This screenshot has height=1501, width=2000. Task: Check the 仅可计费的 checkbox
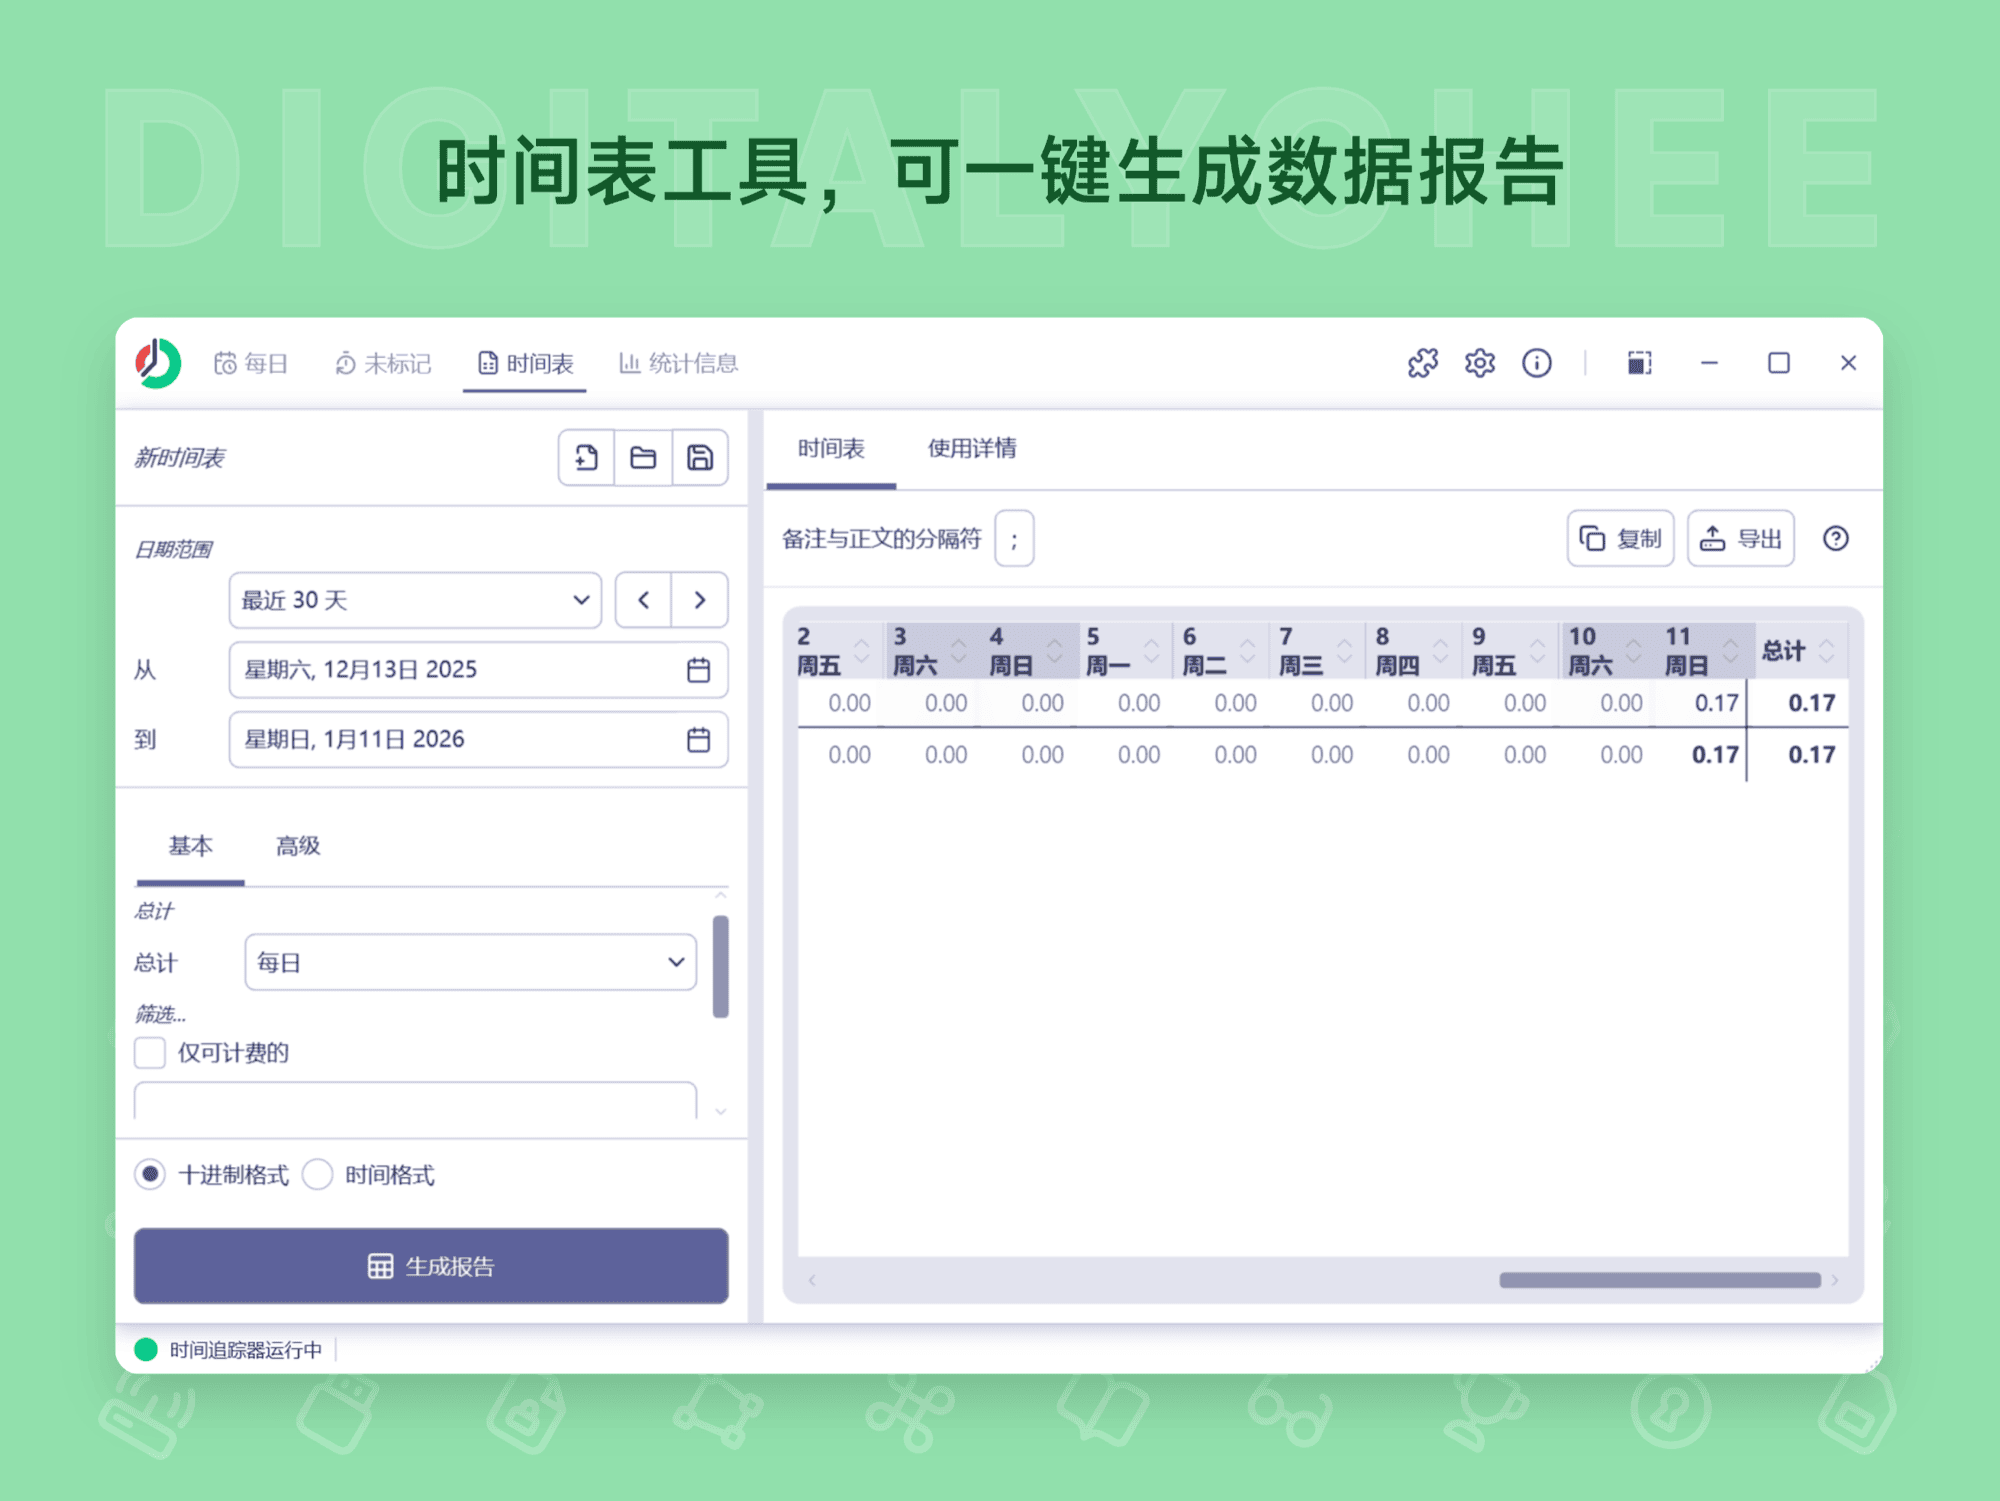click(149, 1052)
